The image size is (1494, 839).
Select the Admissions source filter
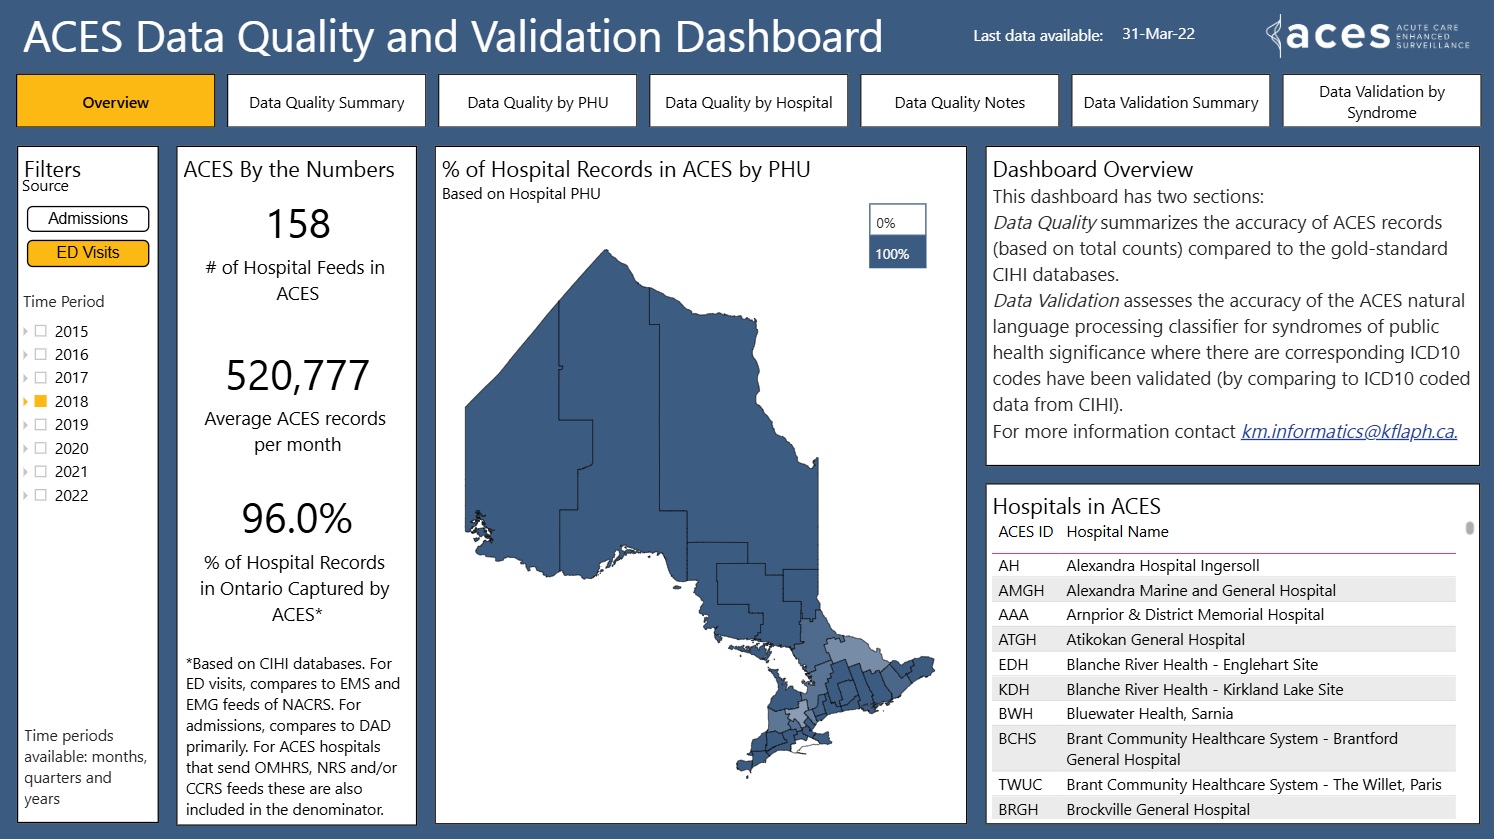88,218
